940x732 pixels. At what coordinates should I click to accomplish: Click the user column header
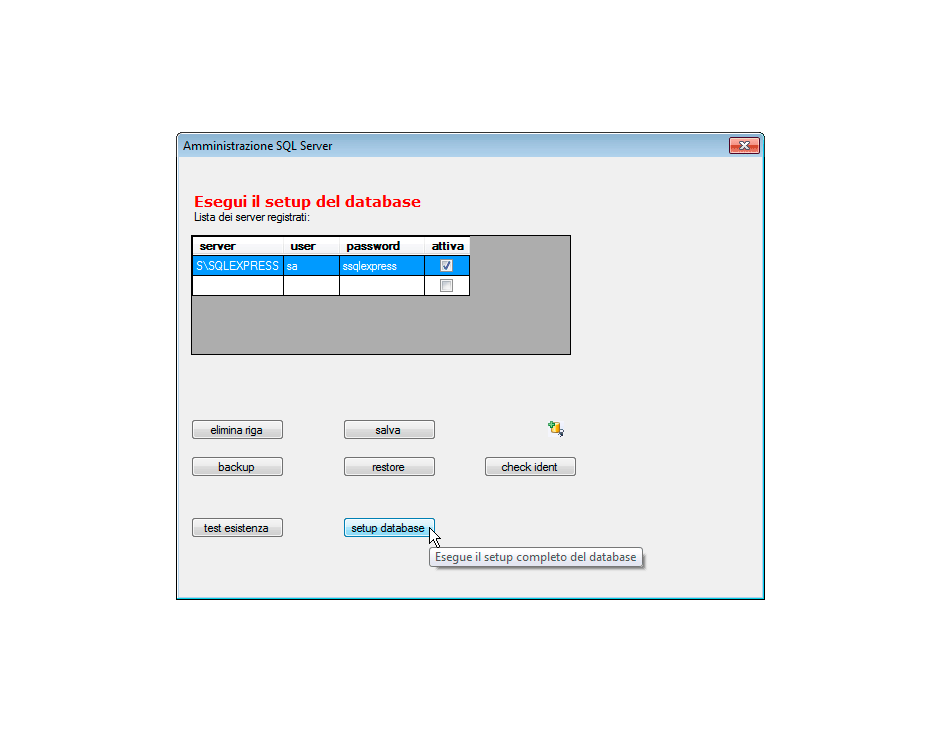click(x=311, y=246)
